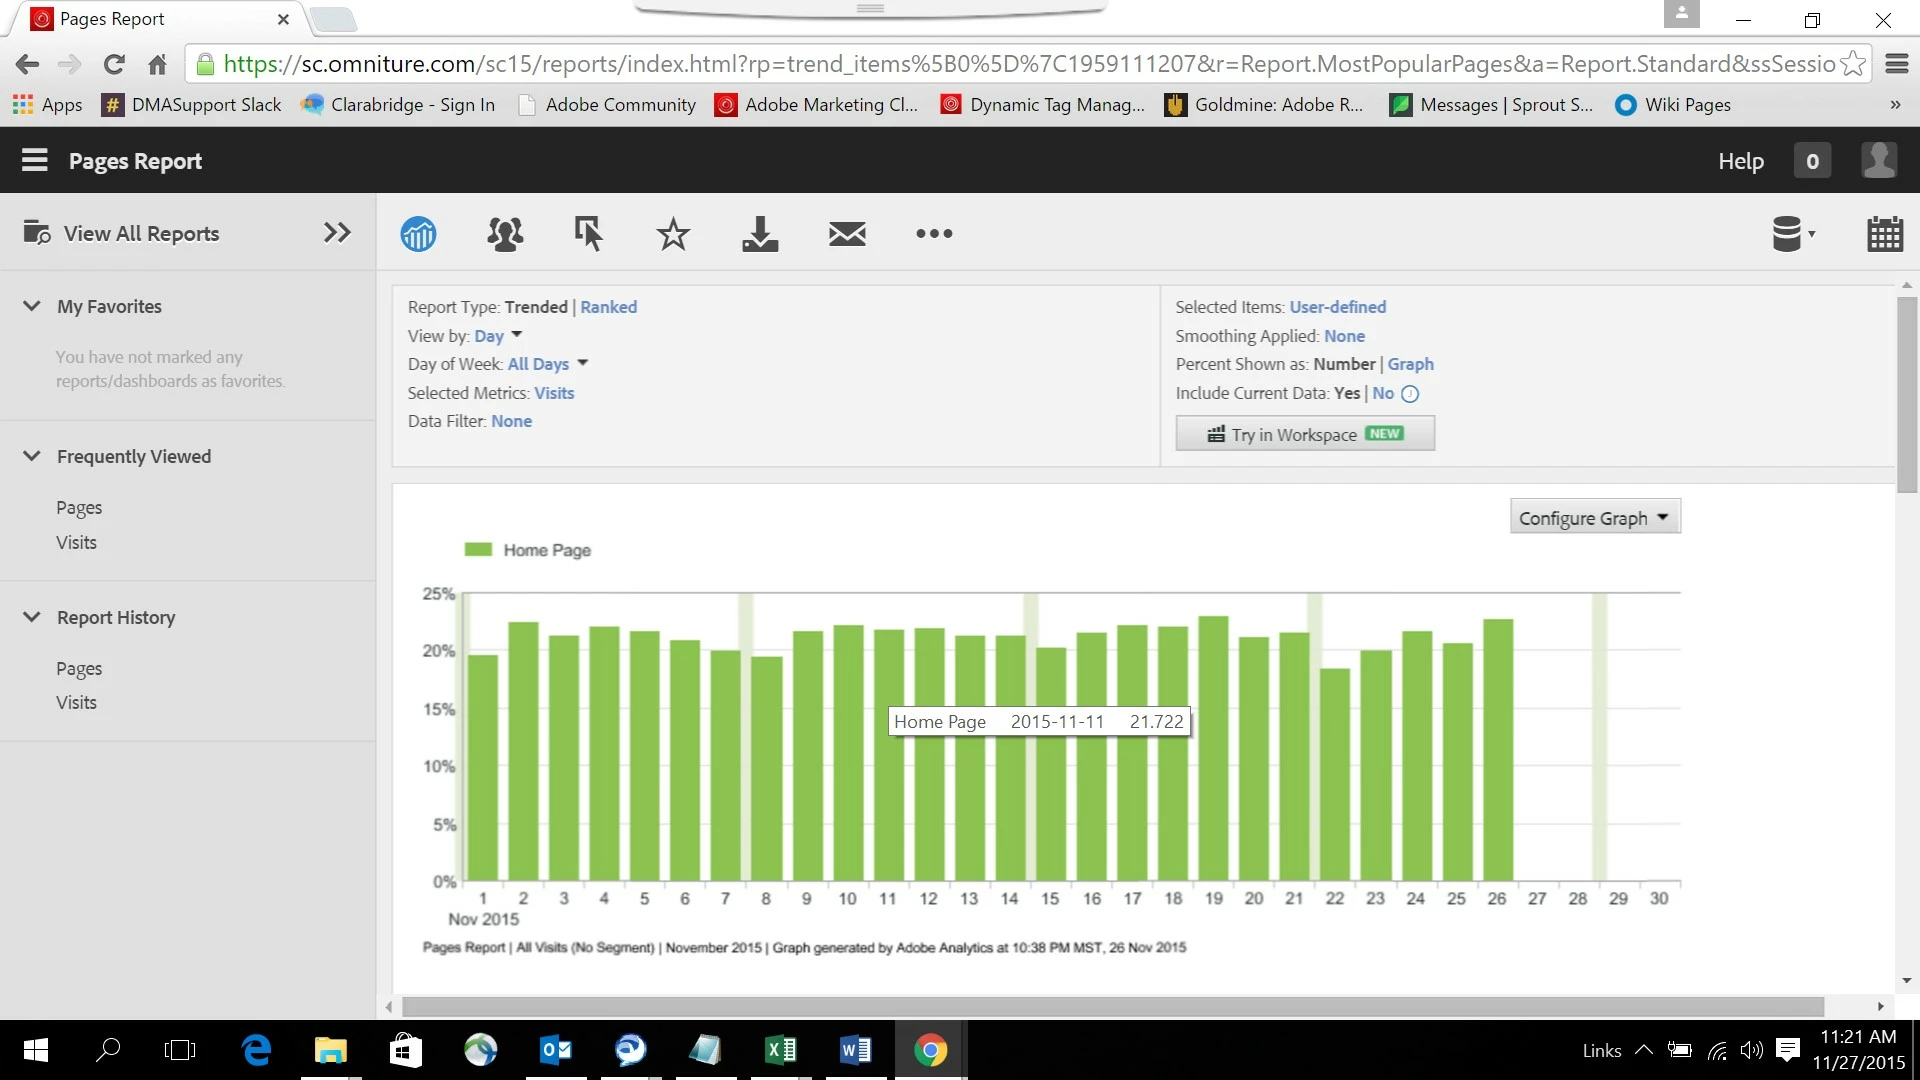Open Visits under Report History
This screenshot has width=1920, height=1080.
[x=76, y=702]
